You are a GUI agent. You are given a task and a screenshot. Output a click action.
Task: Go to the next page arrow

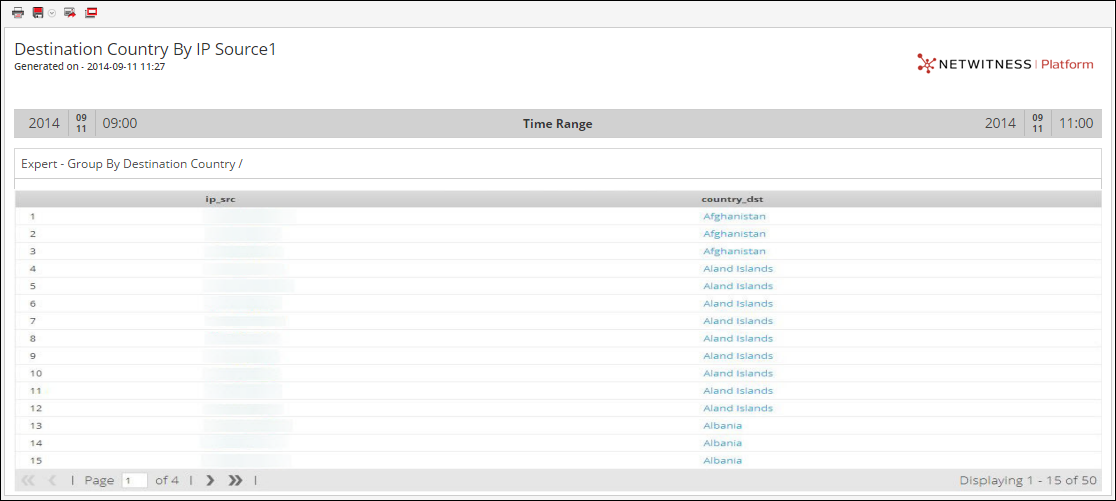pyautogui.click(x=210, y=480)
